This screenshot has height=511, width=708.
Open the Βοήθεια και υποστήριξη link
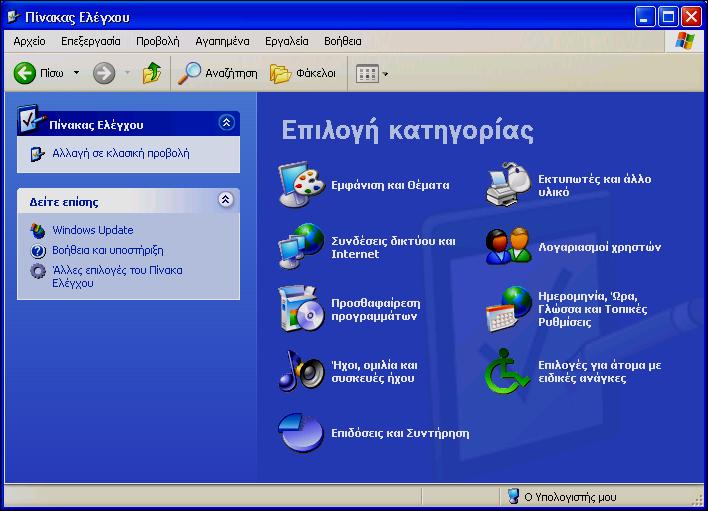[108, 251]
